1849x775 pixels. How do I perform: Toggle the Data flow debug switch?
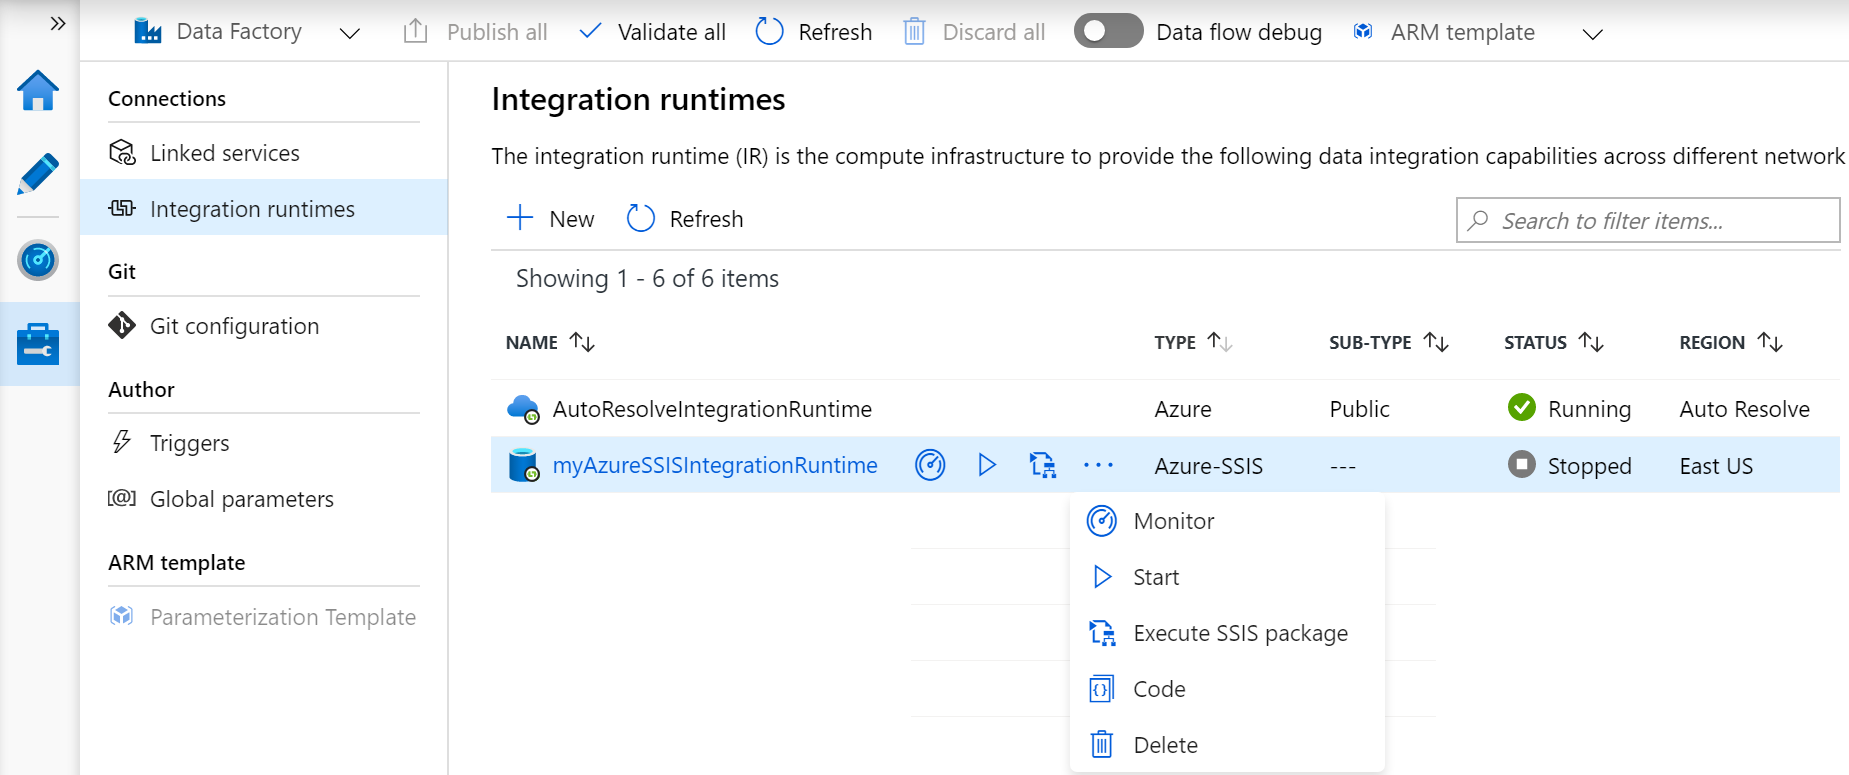[x=1108, y=32]
